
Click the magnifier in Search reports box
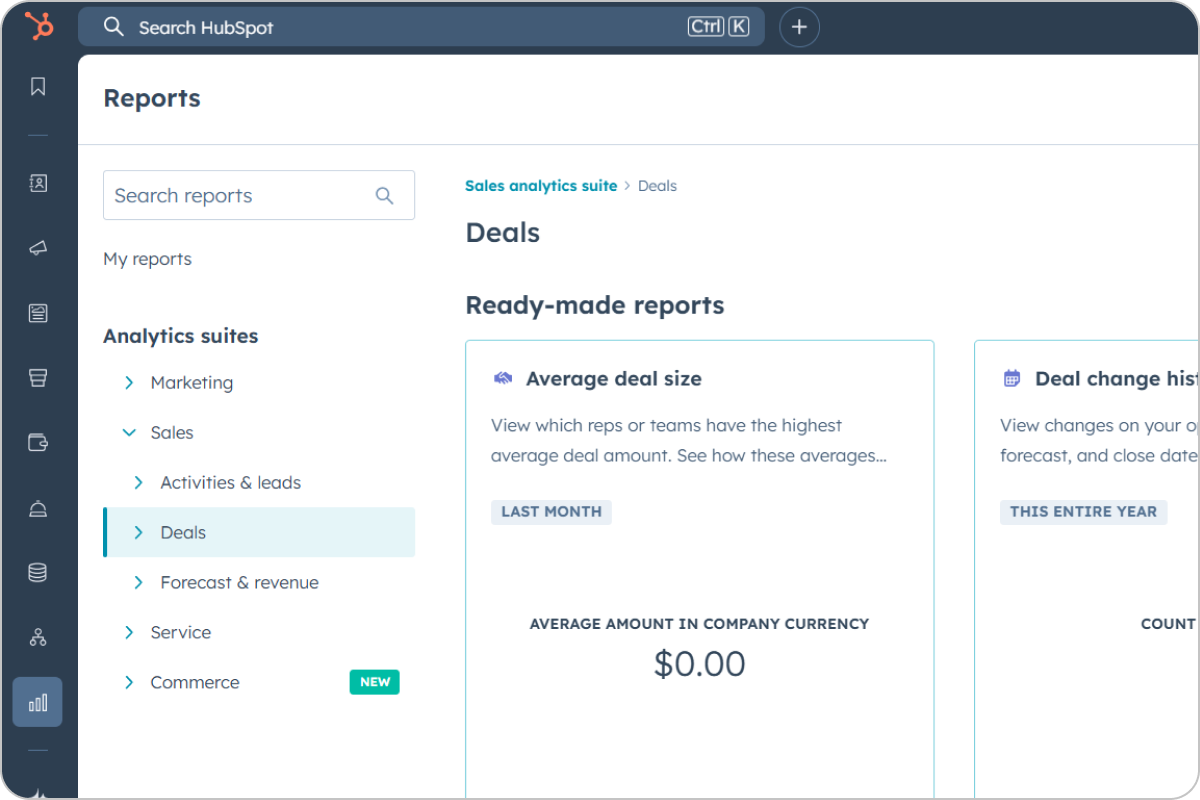click(x=384, y=196)
